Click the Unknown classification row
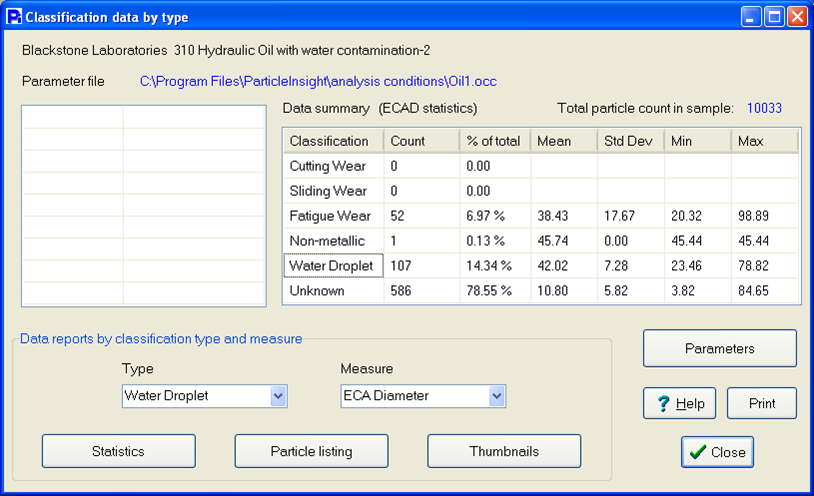This screenshot has width=814, height=496. tap(333, 291)
